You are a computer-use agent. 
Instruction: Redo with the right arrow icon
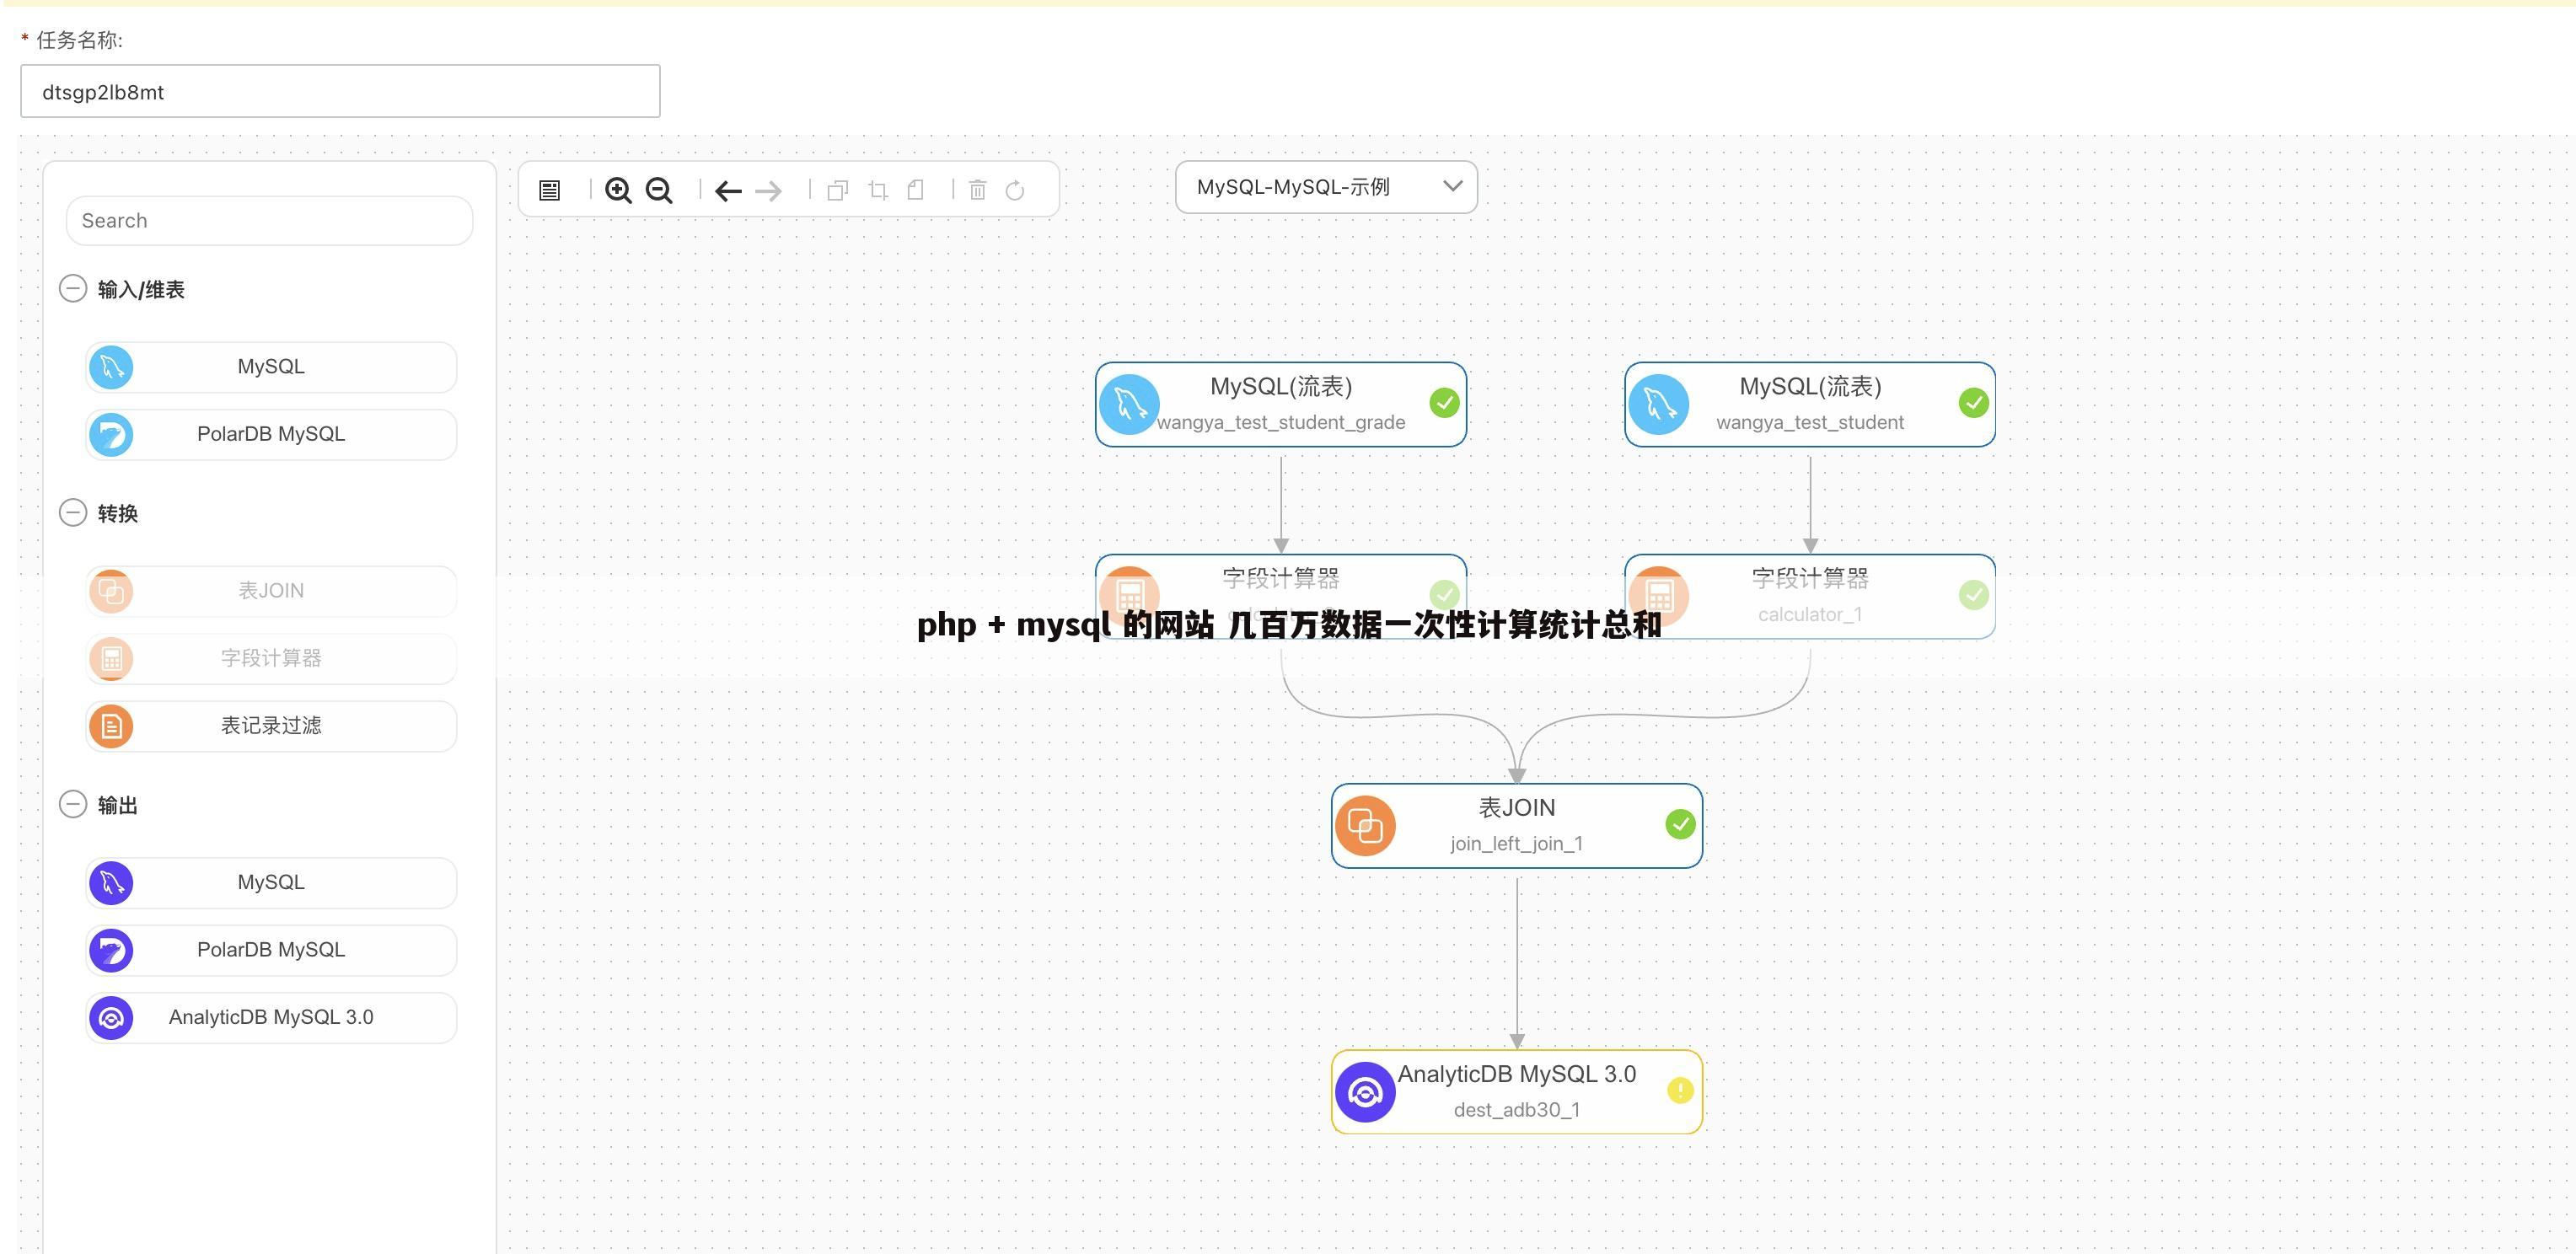coord(768,190)
